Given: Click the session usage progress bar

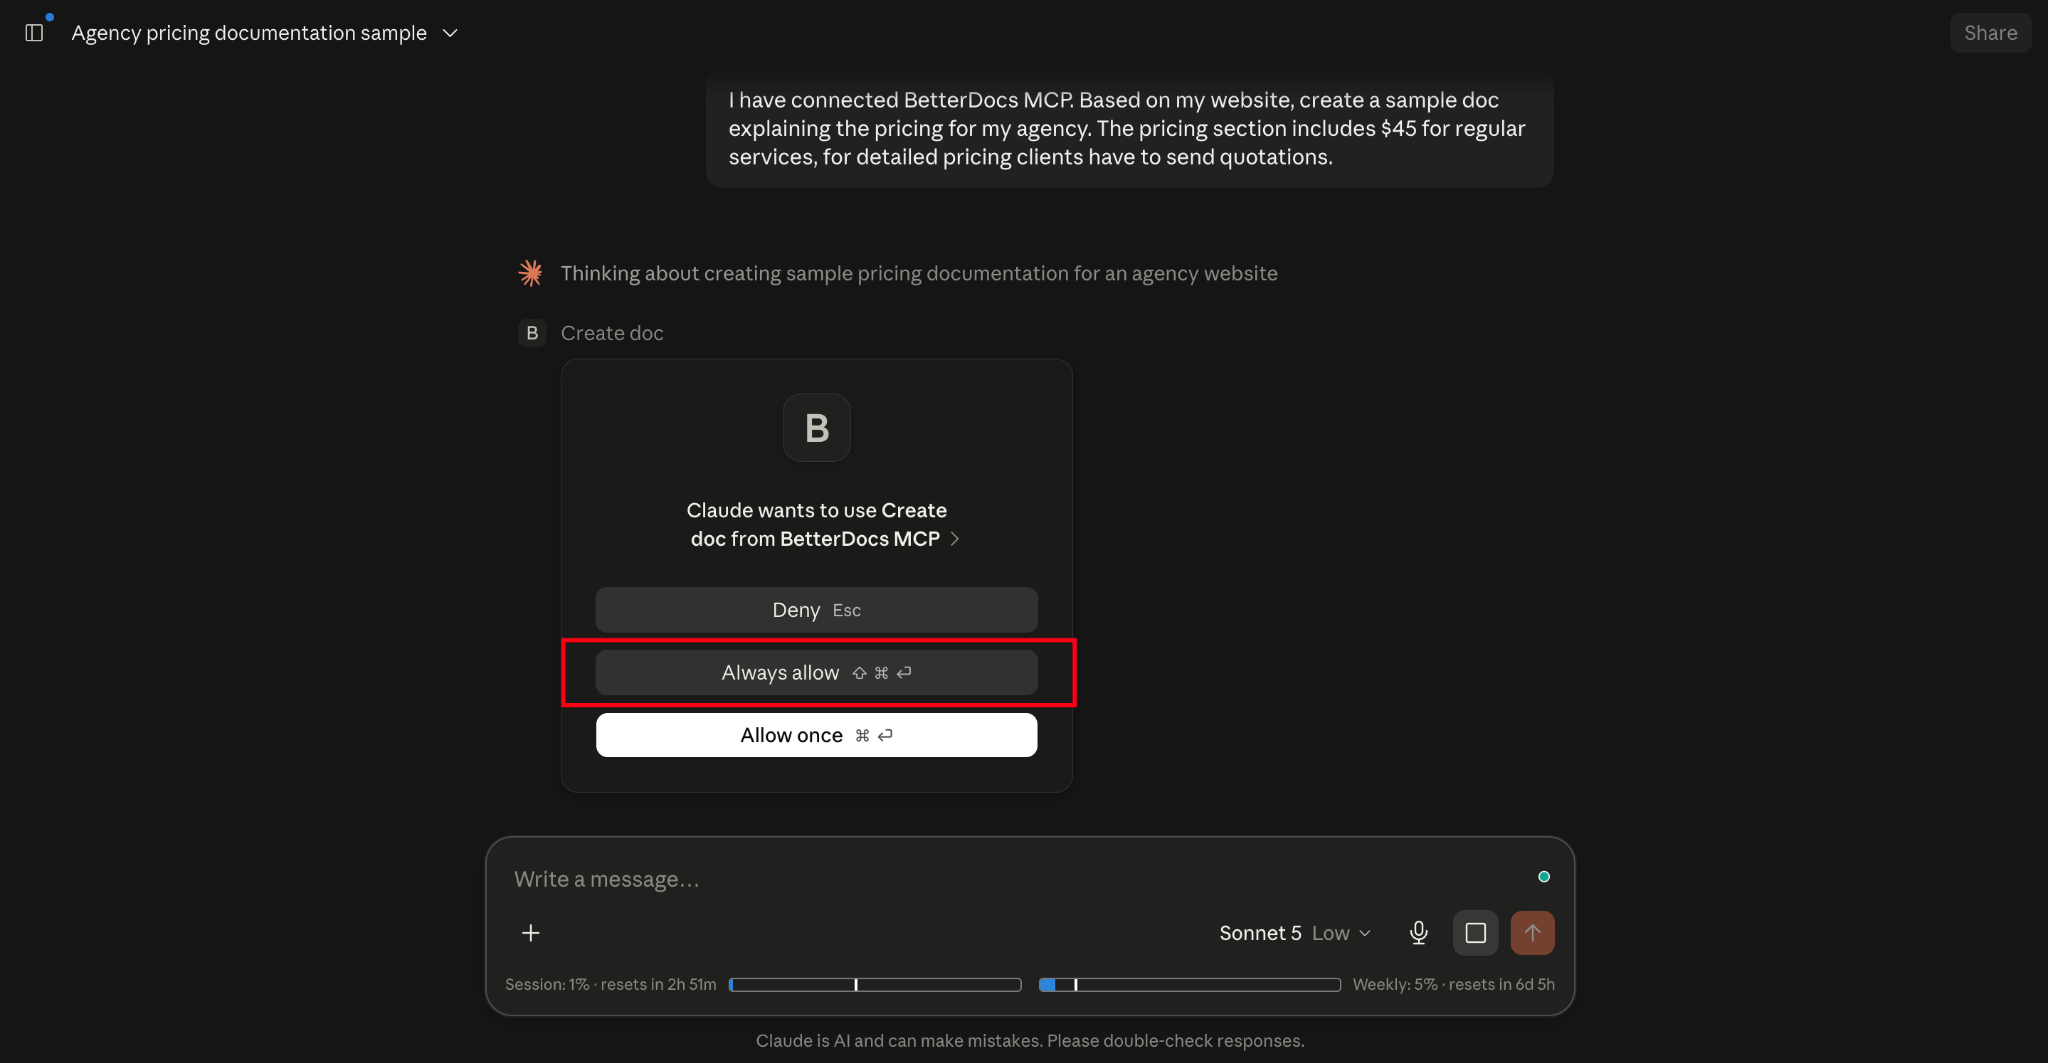Looking at the screenshot, I should point(875,985).
